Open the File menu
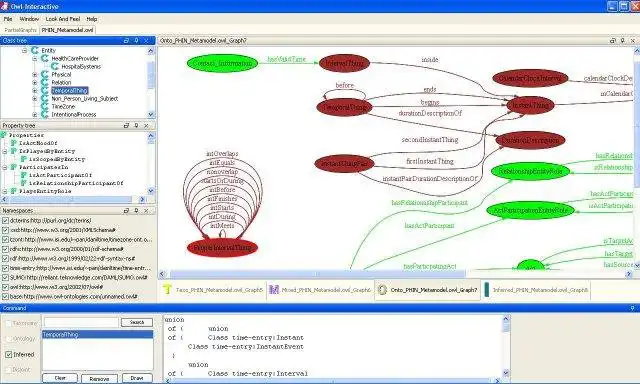The height and width of the screenshot is (384, 640). 8,19
